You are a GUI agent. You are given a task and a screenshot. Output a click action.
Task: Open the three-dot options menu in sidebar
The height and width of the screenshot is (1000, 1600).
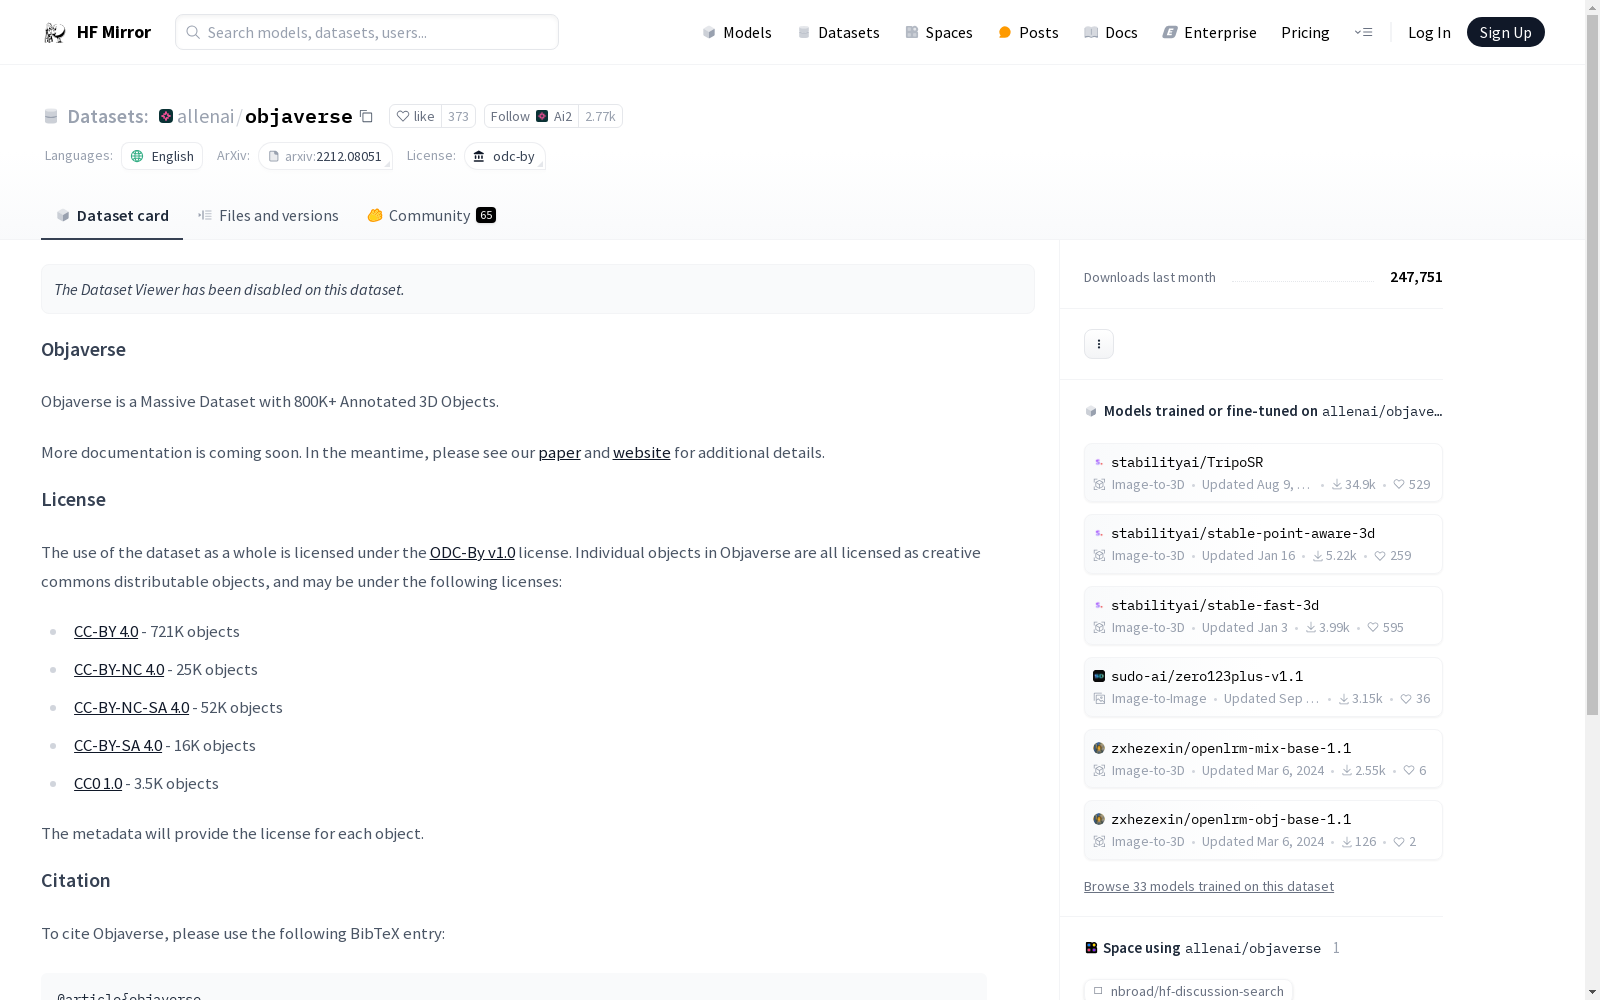pyautogui.click(x=1098, y=344)
